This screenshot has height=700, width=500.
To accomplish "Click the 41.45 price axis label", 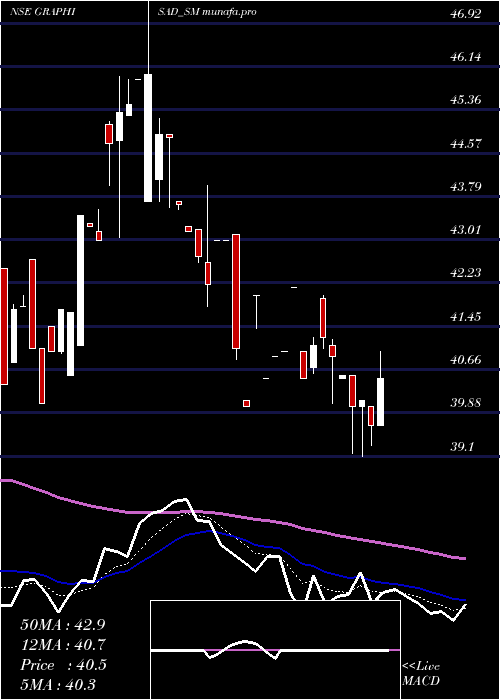I will tap(466, 317).
